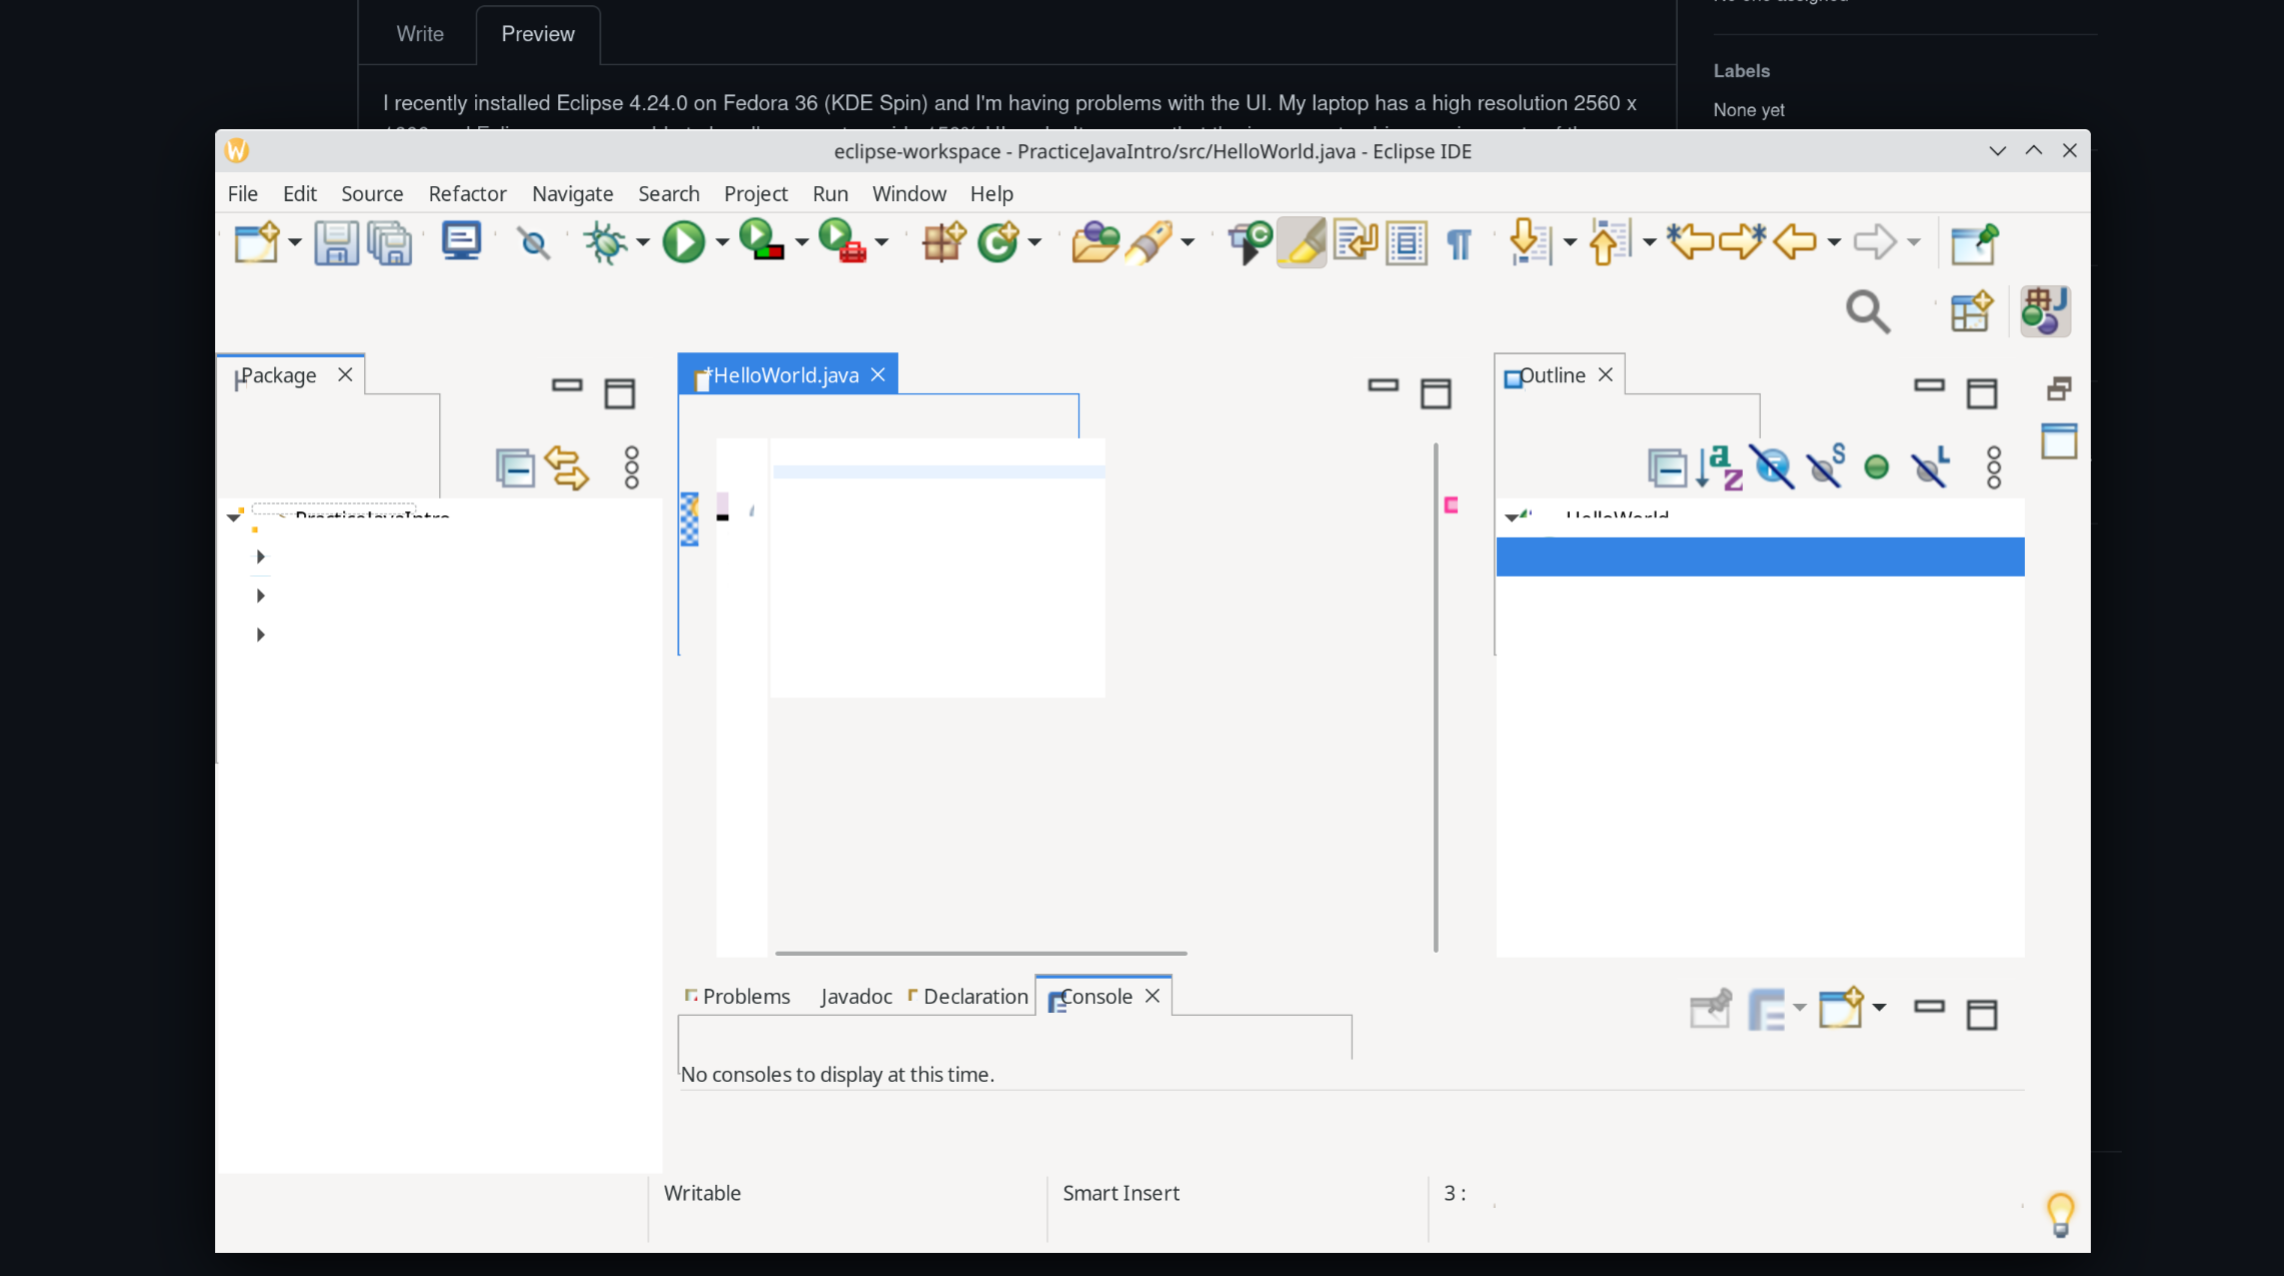Run the HelloWorld application with the Run icon
This screenshot has height=1276, width=2284.
[x=685, y=241]
